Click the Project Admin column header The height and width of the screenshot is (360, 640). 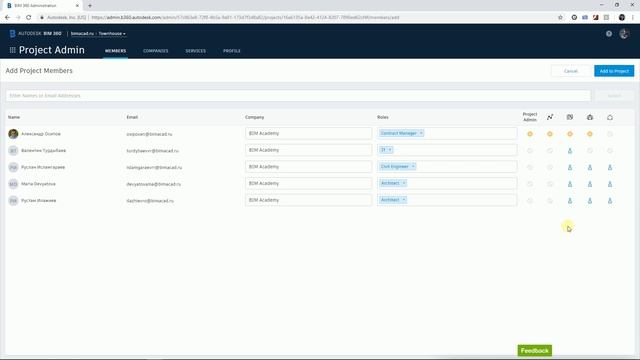click(530, 117)
